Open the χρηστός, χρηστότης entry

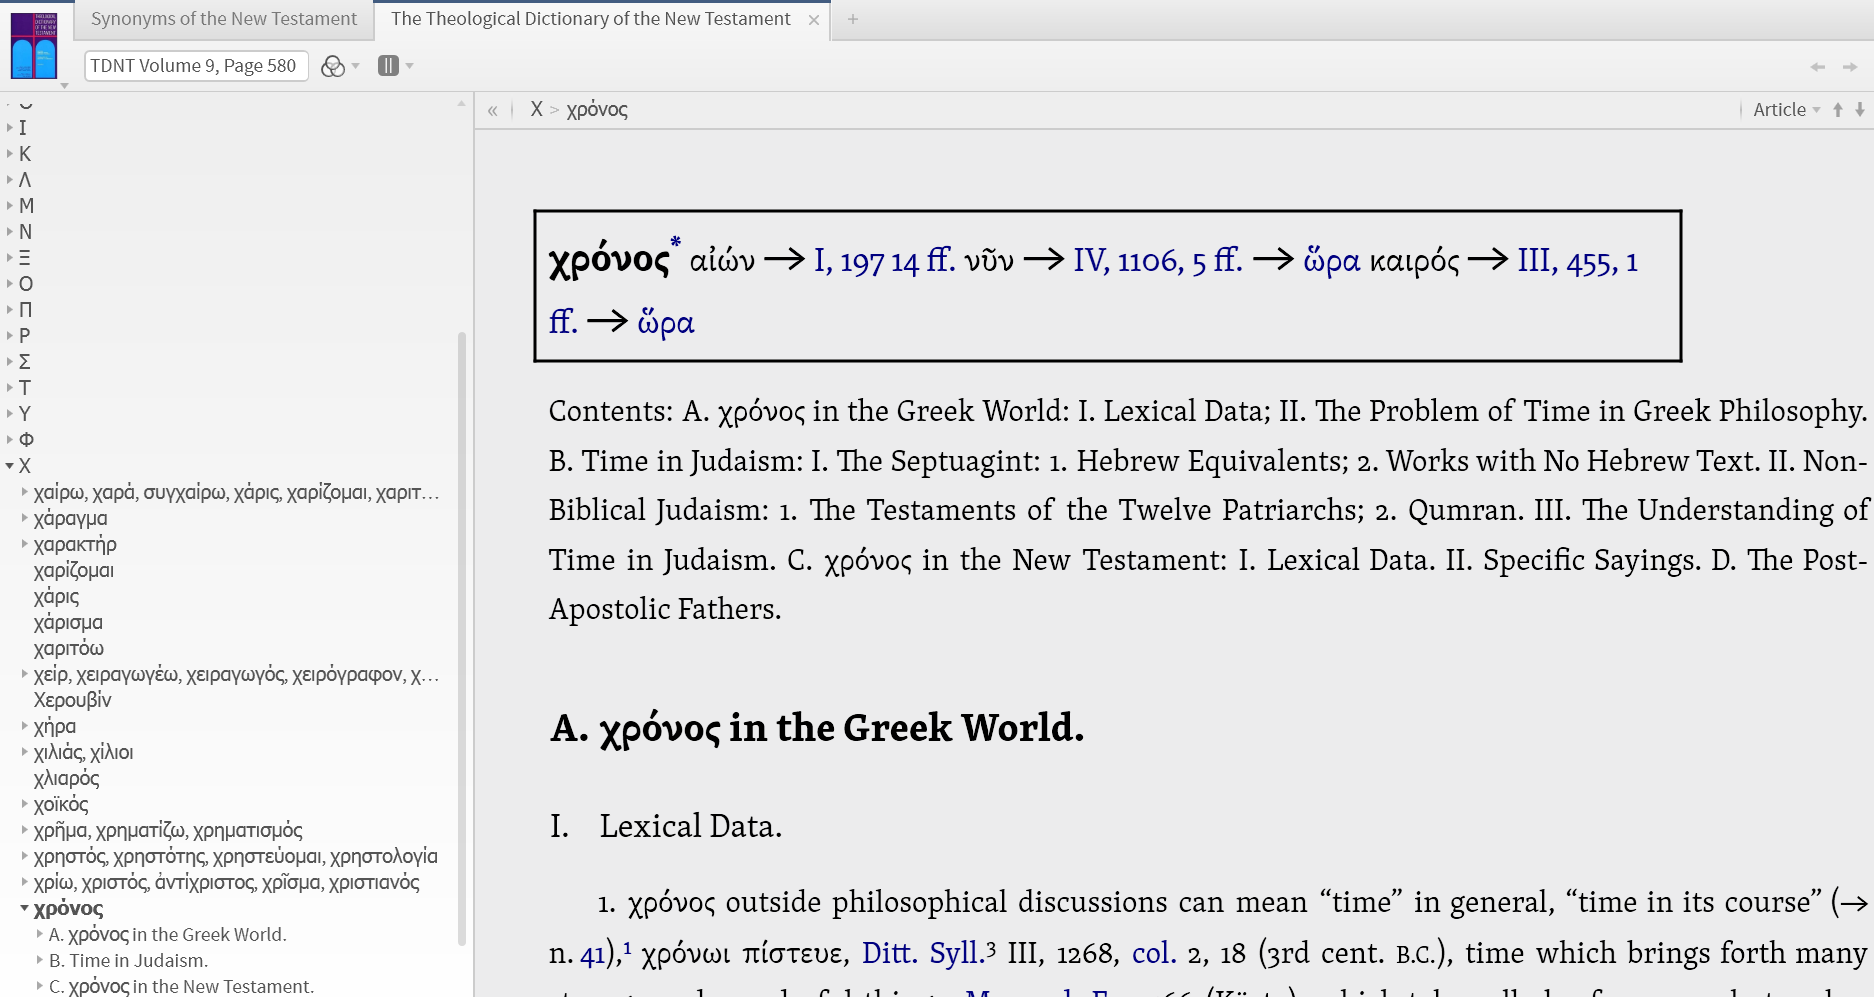click(235, 856)
